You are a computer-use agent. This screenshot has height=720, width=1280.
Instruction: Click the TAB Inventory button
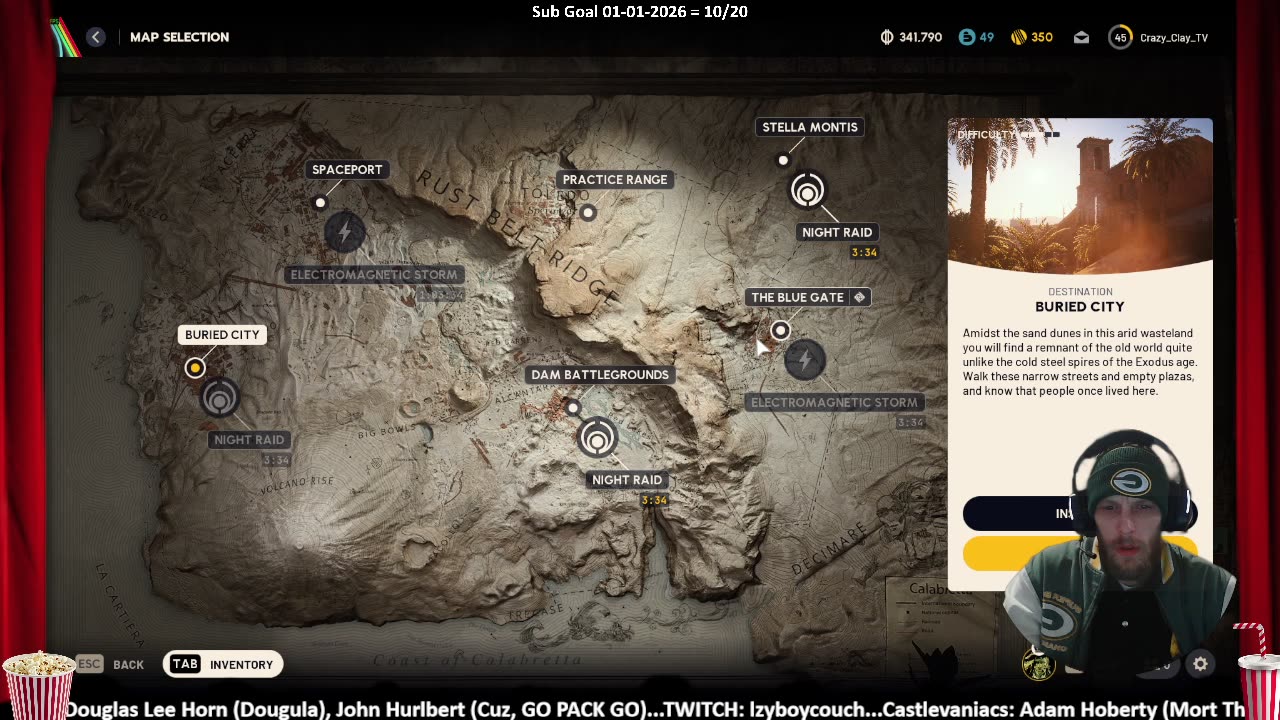[223, 664]
